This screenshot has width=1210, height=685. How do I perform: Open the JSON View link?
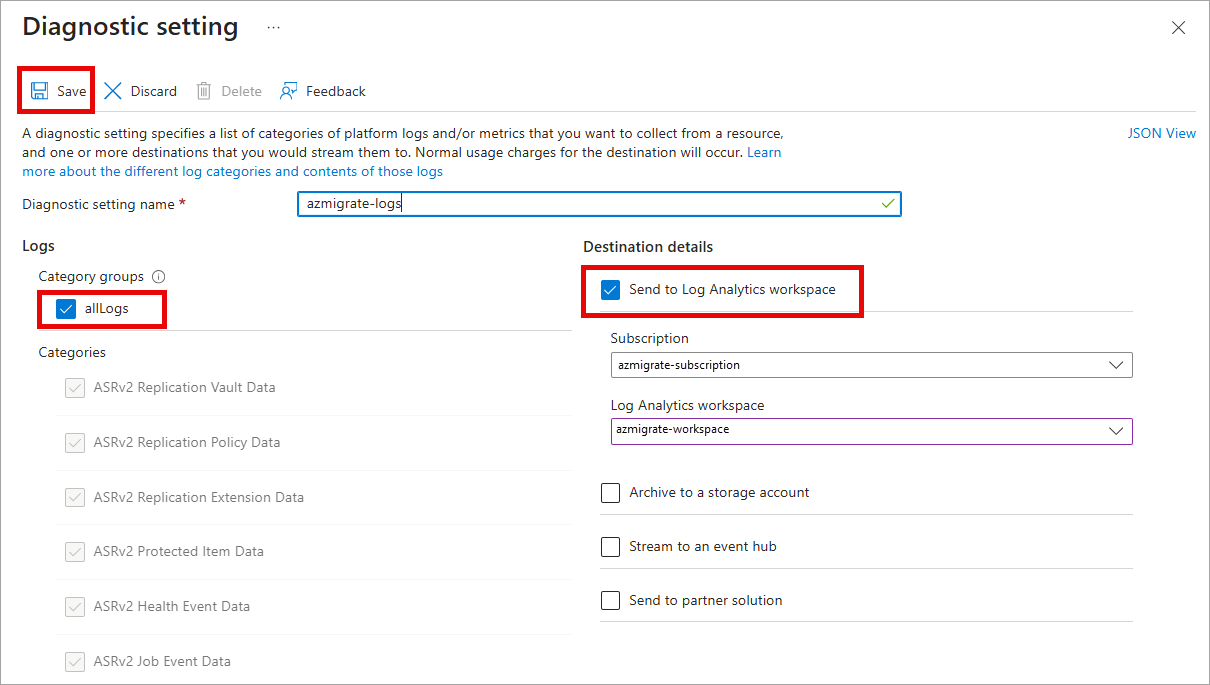click(x=1161, y=133)
